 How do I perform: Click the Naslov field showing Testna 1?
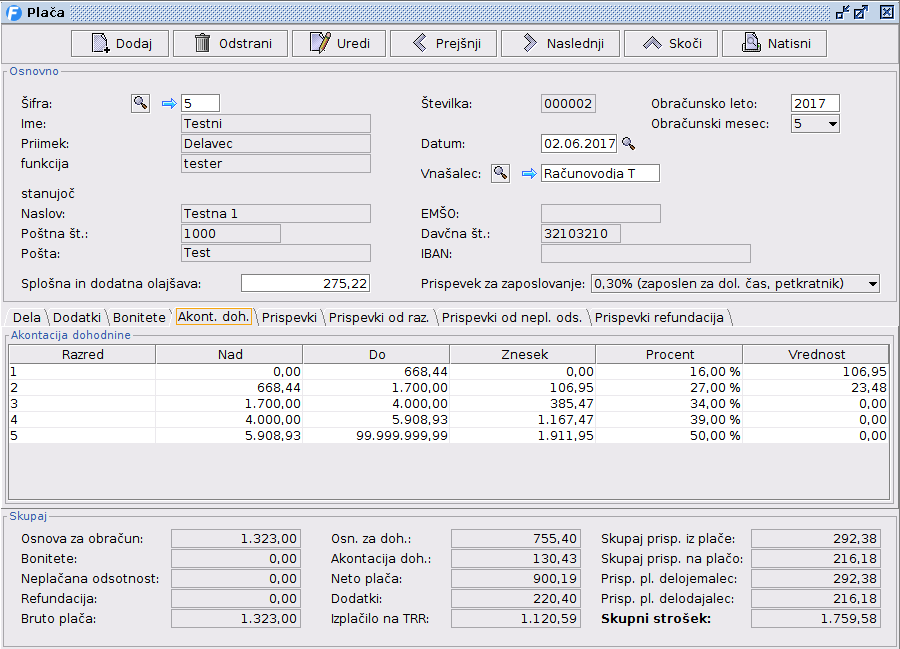pos(276,213)
